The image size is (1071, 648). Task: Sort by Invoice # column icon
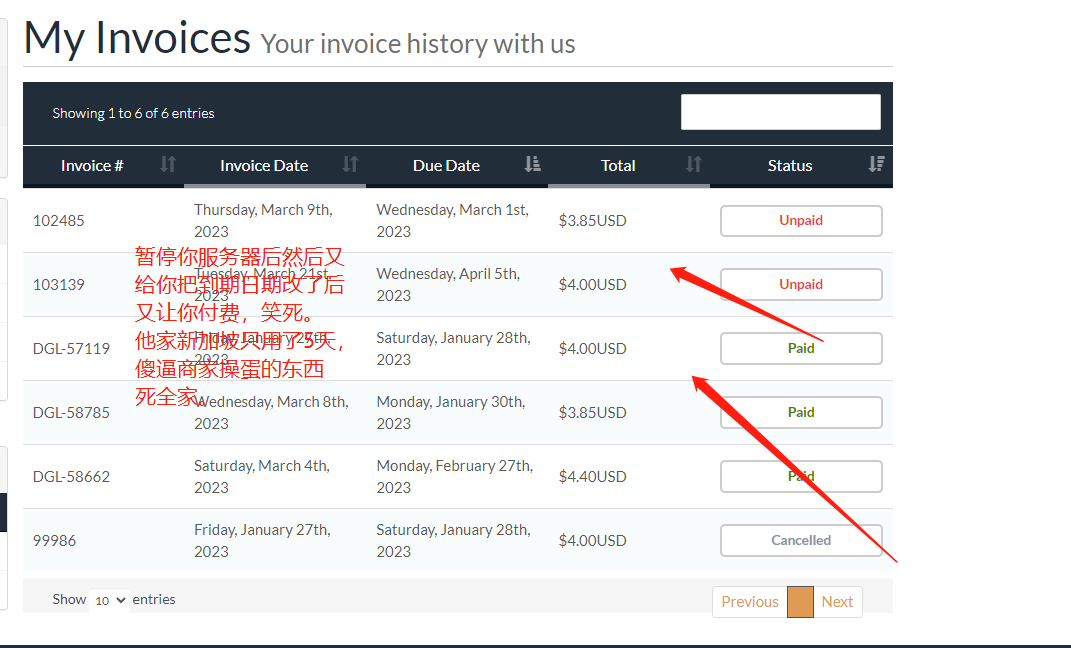click(x=168, y=165)
